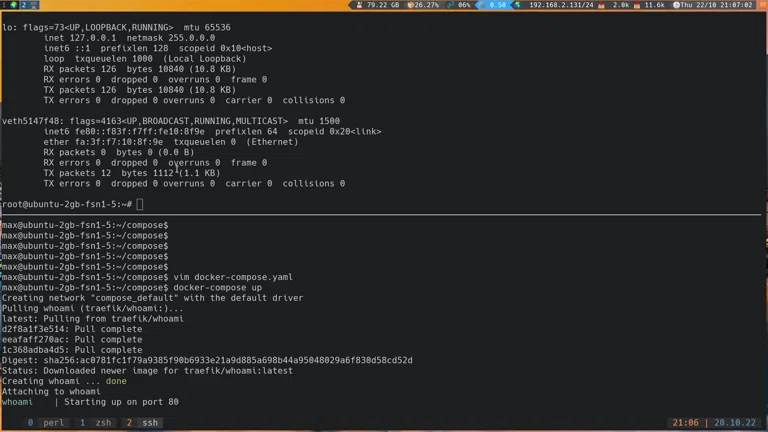This screenshot has height=432, width=768.
Task: Click the 21:06 time in tmux status bar
Action: (x=685, y=423)
